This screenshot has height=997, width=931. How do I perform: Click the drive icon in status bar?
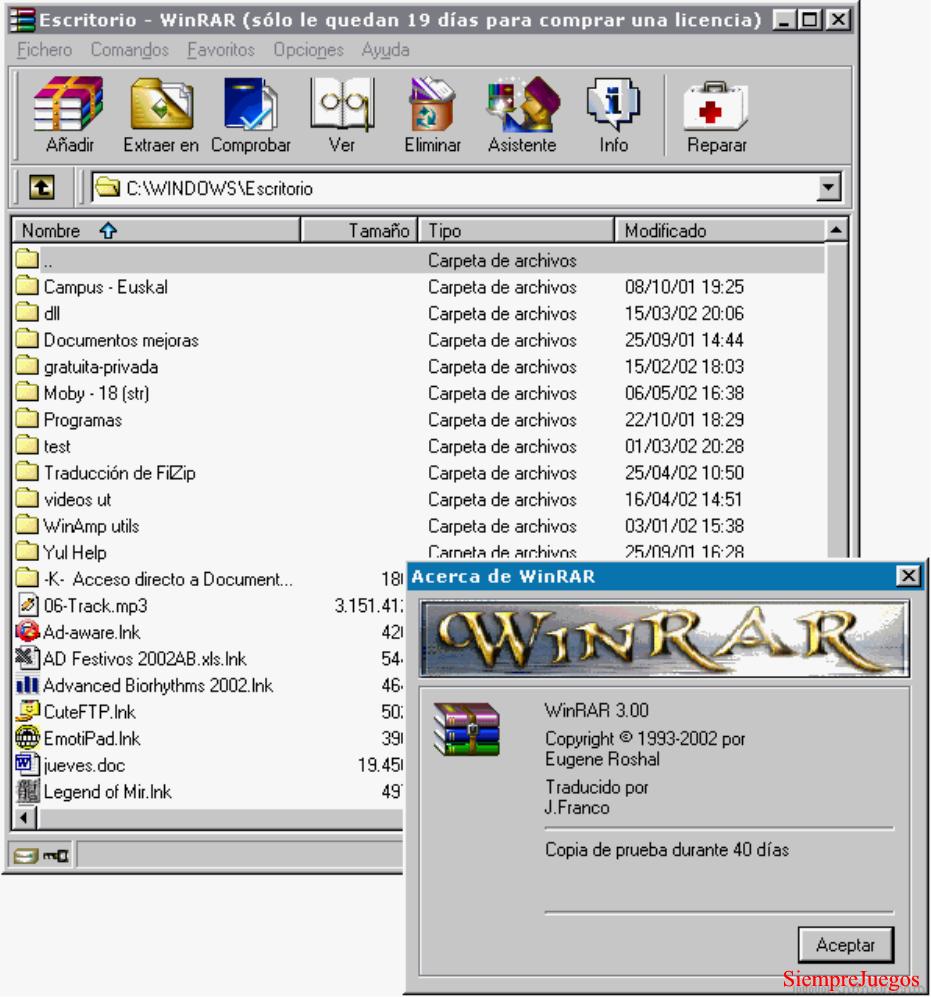(25, 856)
